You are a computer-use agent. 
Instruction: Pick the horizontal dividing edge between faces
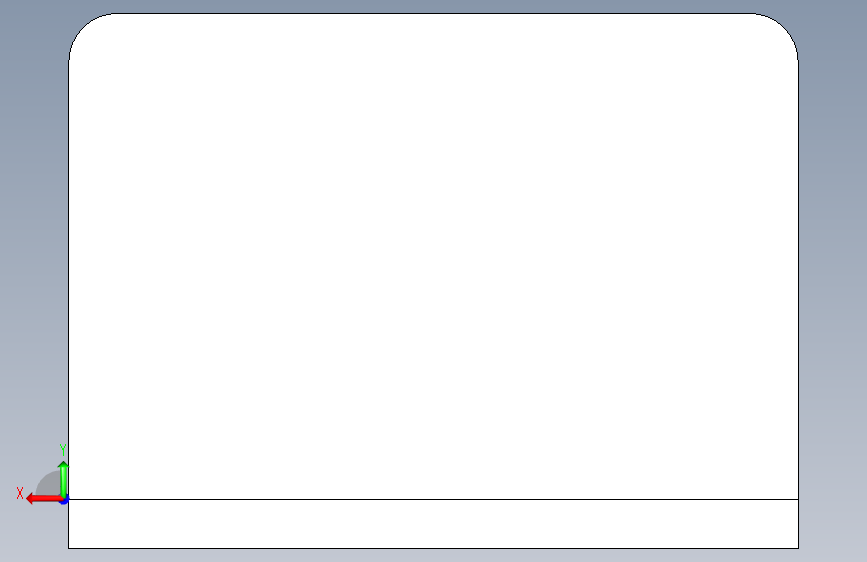[x=434, y=499]
